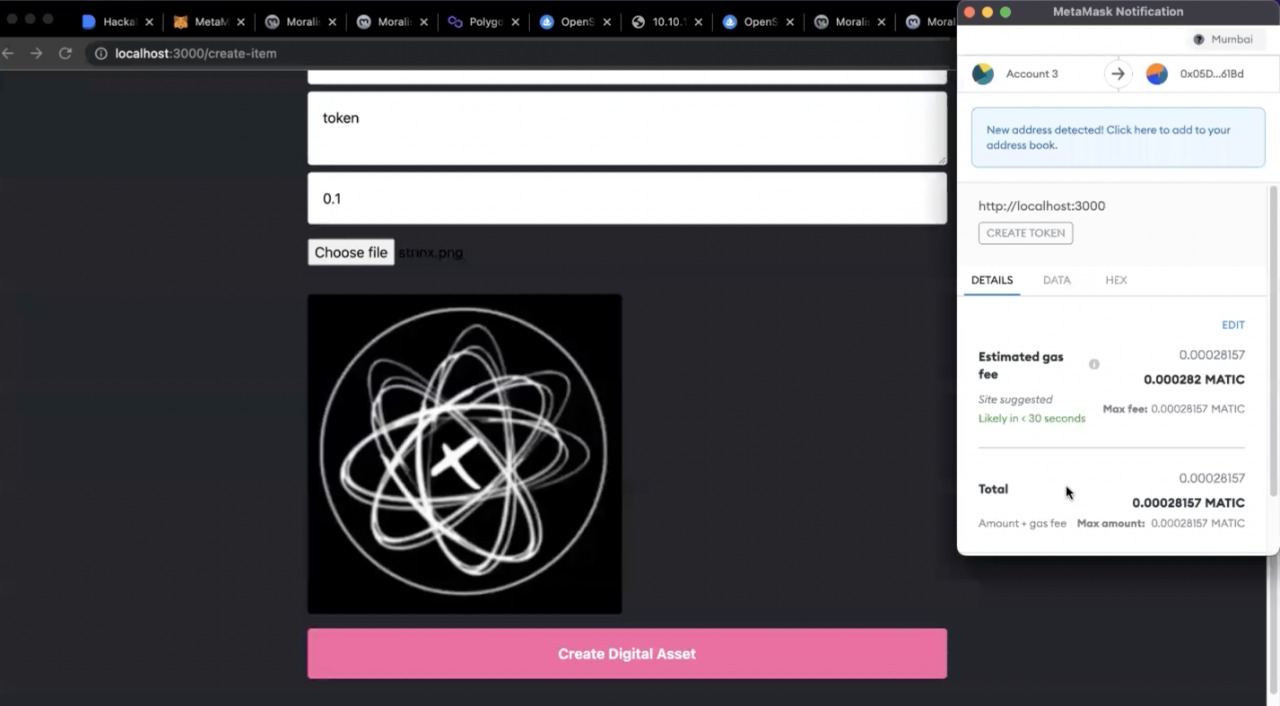Click the MetaMask Notification window title

[x=1118, y=12]
